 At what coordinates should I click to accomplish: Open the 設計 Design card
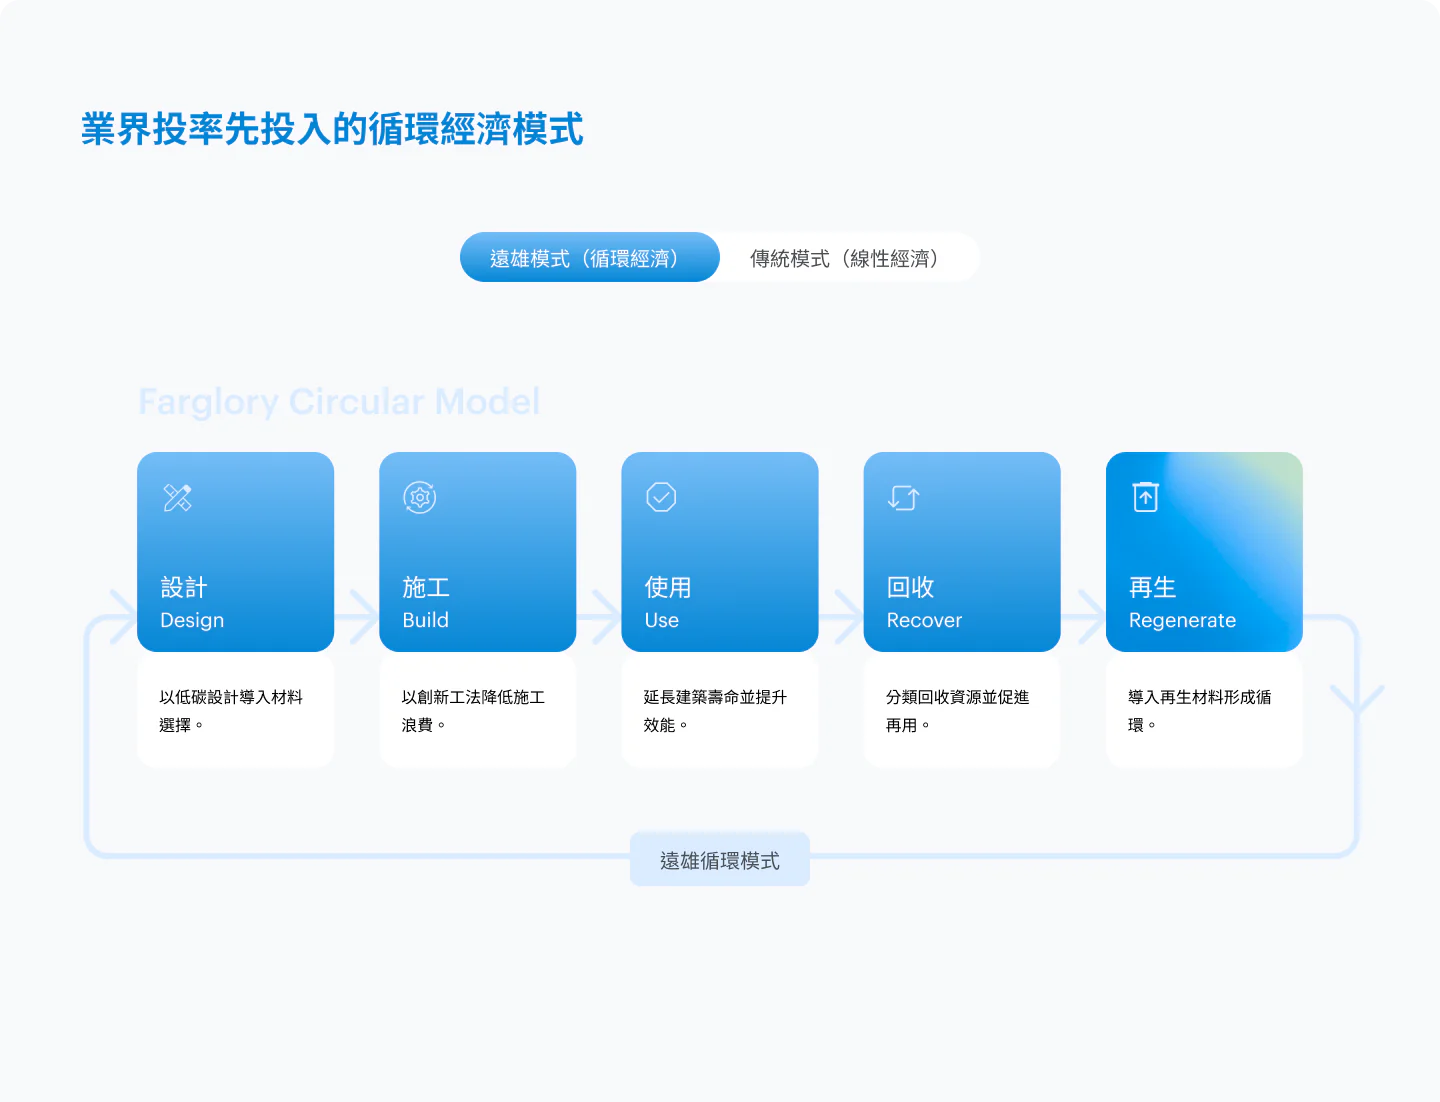[x=236, y=552]
